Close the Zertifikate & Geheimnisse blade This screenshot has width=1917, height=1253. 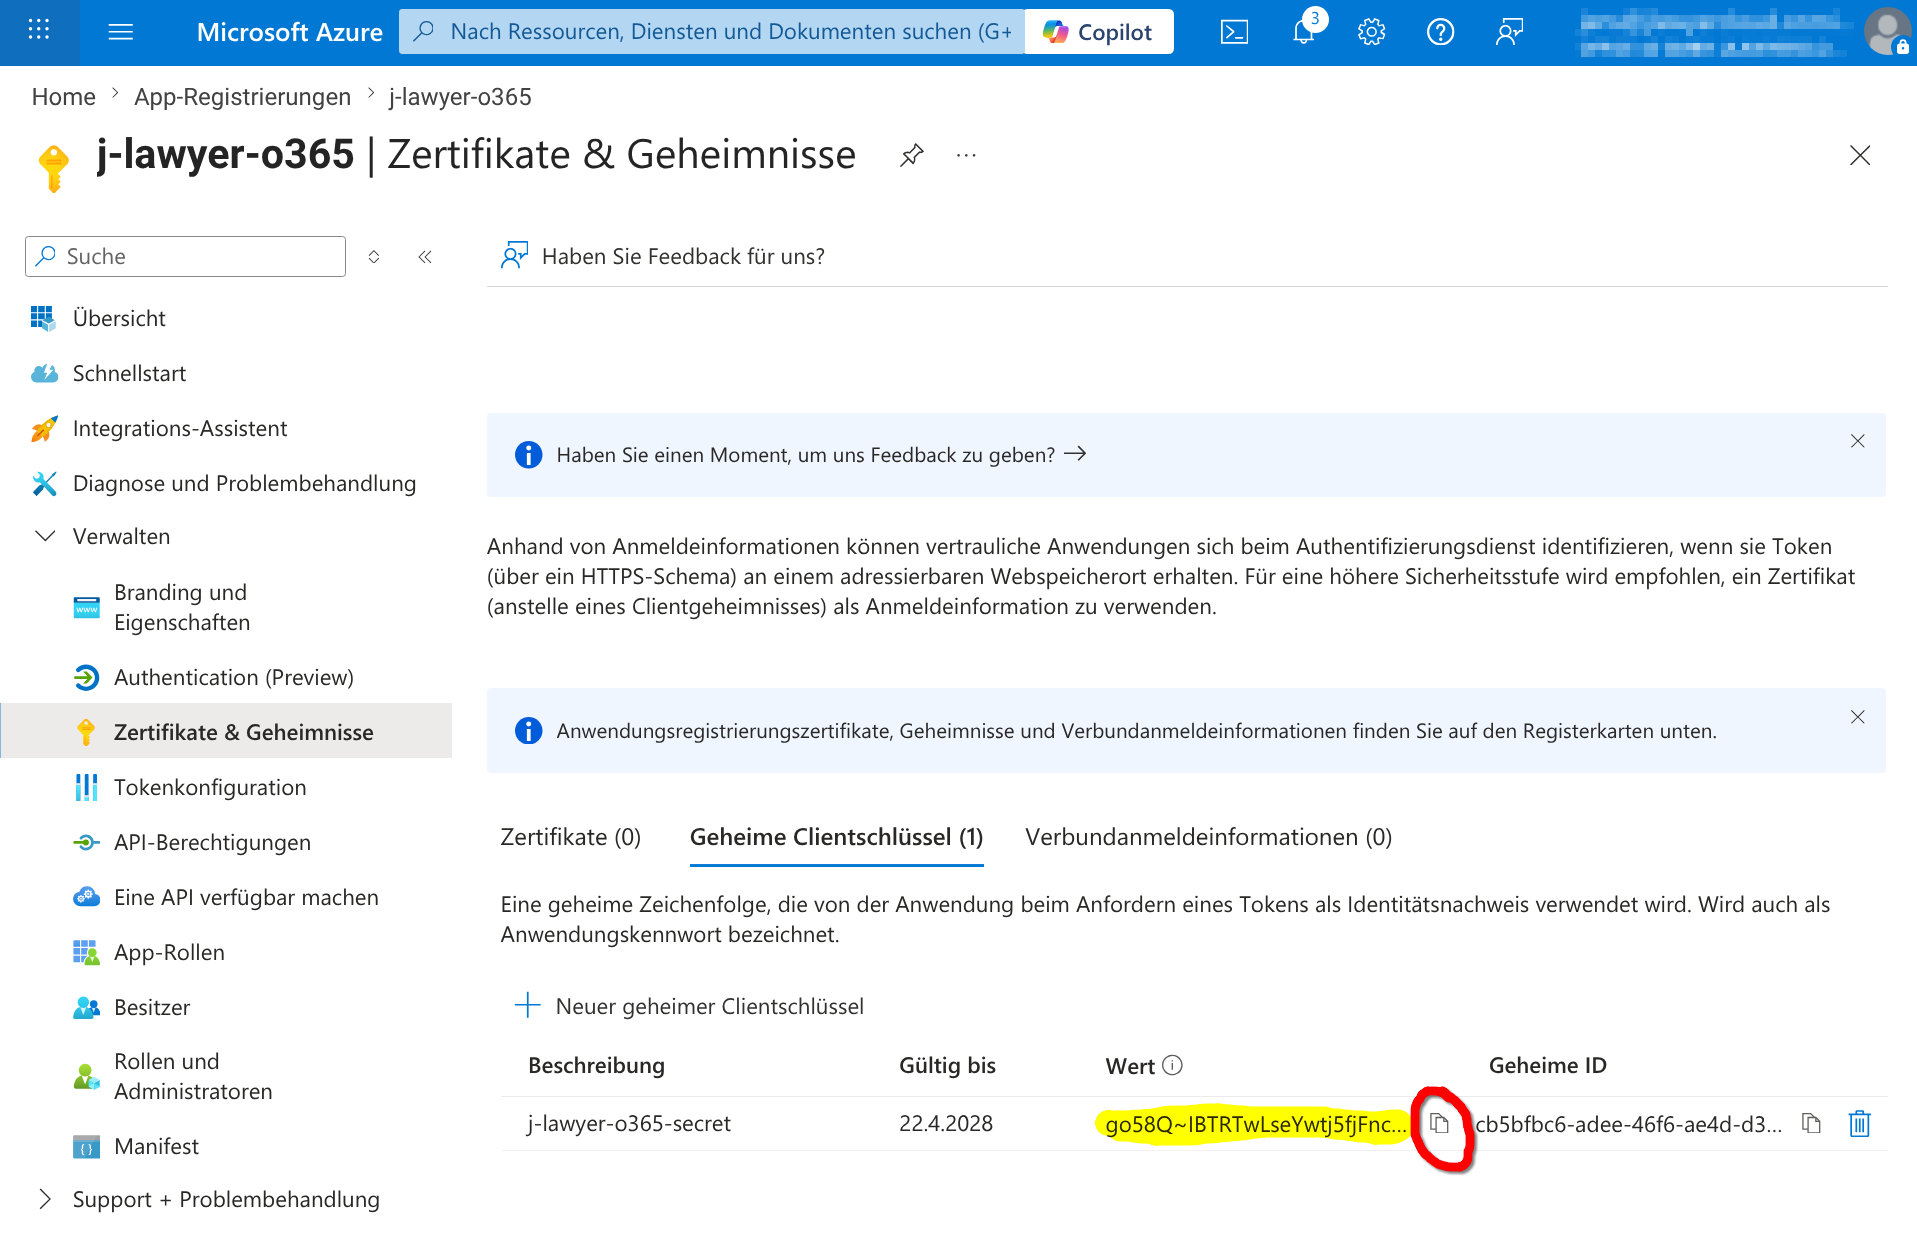coord(1860,155)
